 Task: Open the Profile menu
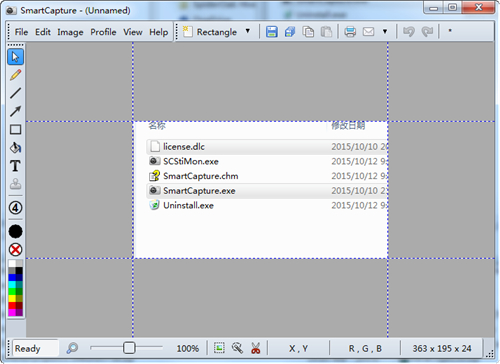[x=103, y=32]
